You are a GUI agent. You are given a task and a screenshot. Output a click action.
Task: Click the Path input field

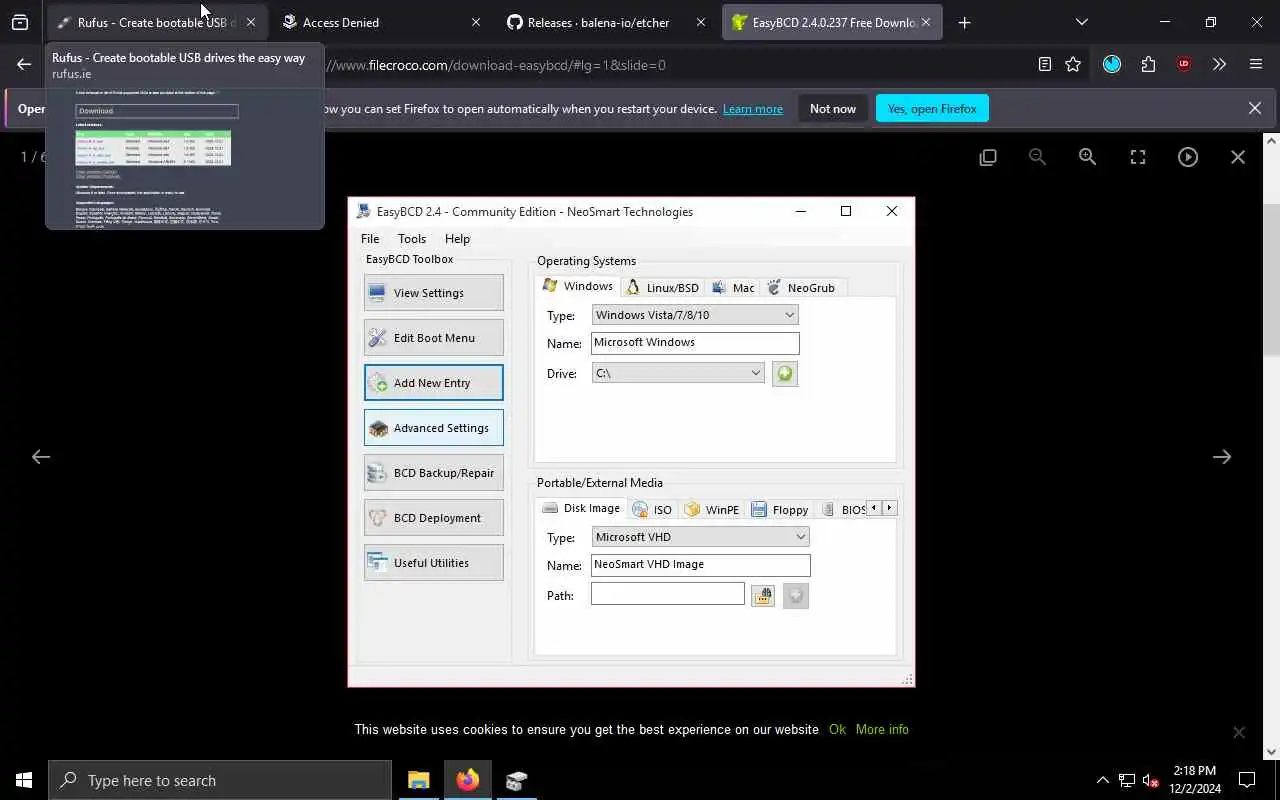pyautogui.click(x=668, y=594)
